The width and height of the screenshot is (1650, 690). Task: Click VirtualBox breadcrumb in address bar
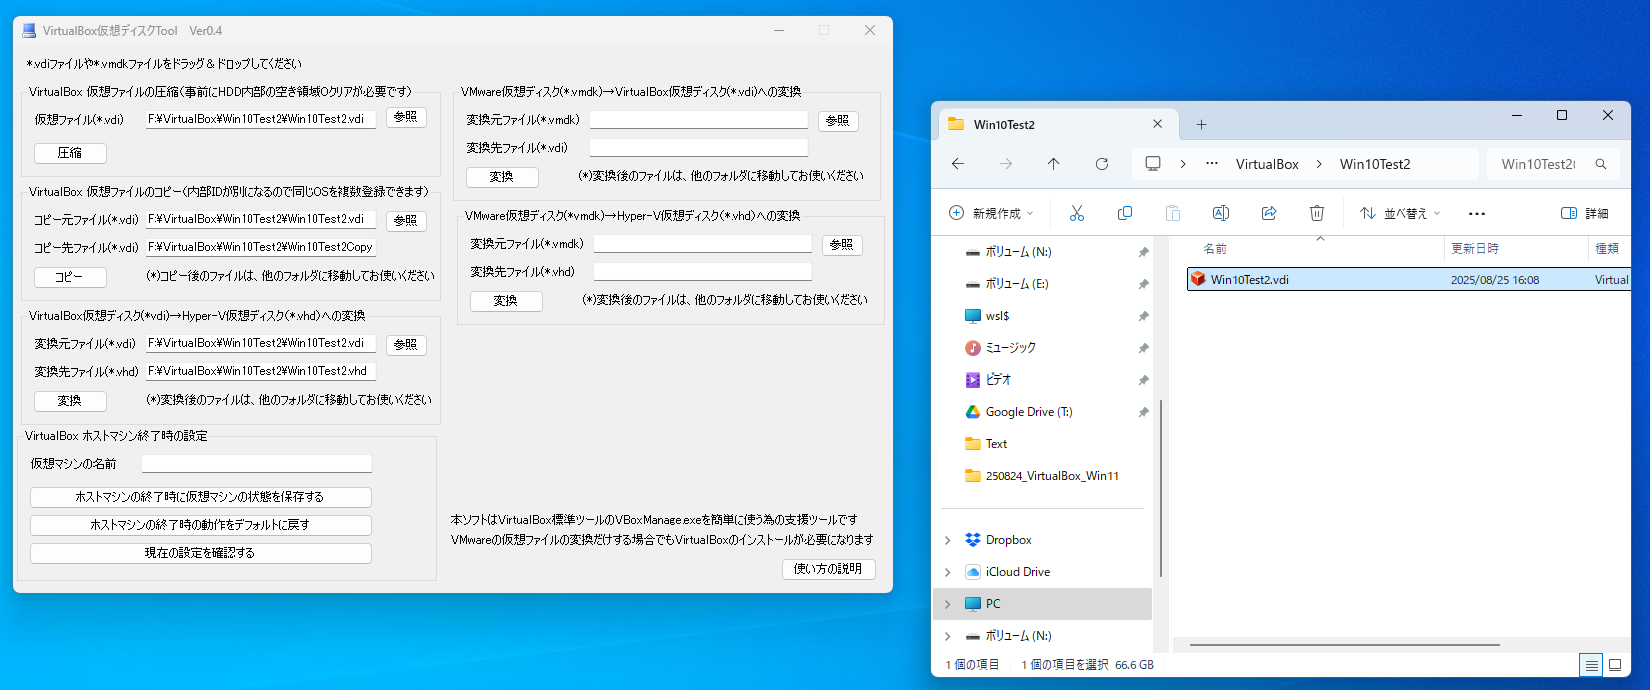coord(1267,164)
